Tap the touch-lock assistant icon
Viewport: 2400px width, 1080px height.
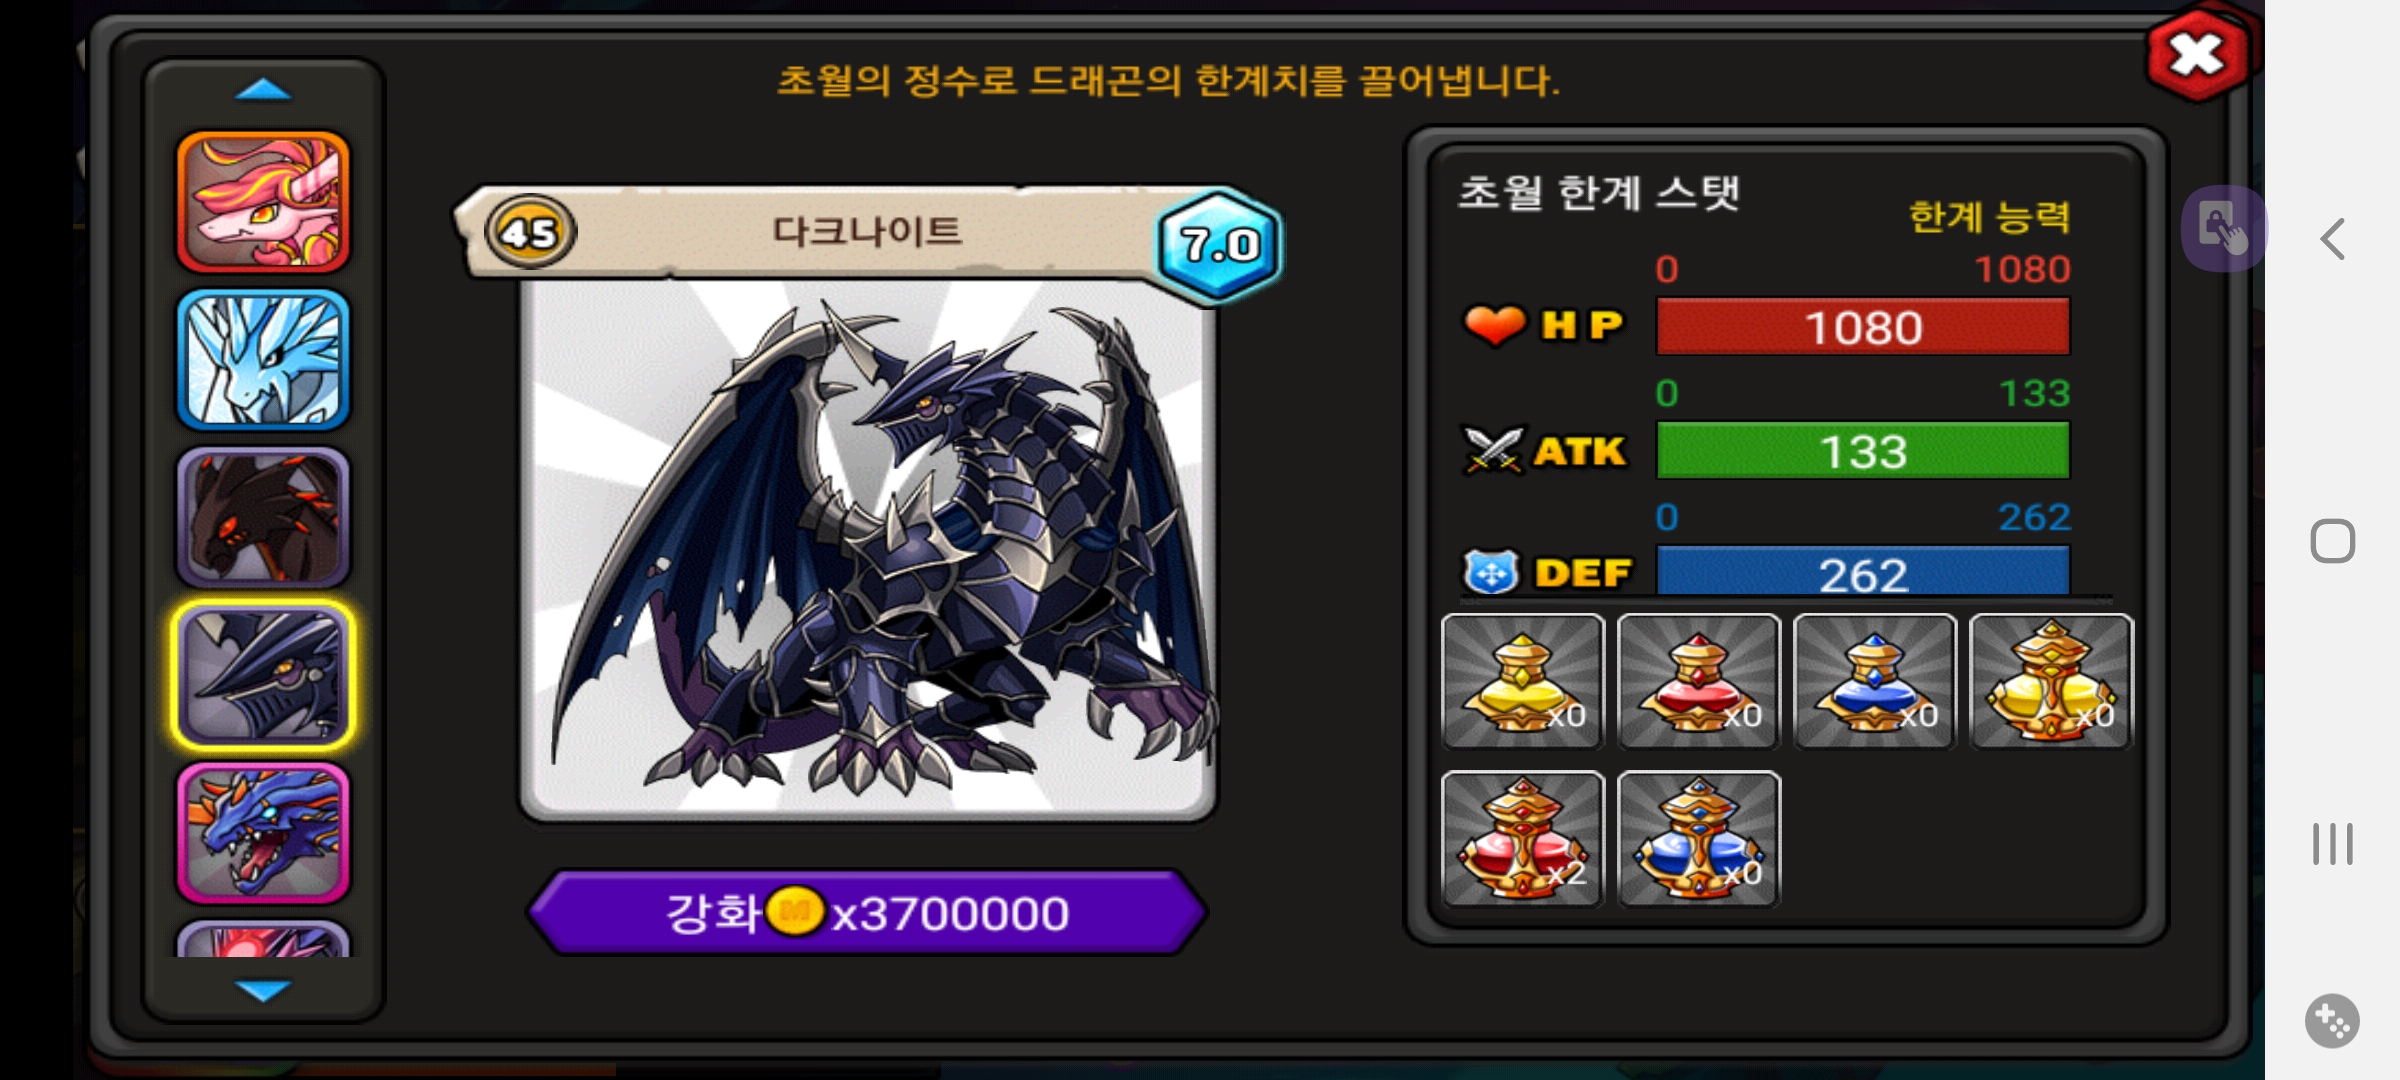tap(2223, 228)
